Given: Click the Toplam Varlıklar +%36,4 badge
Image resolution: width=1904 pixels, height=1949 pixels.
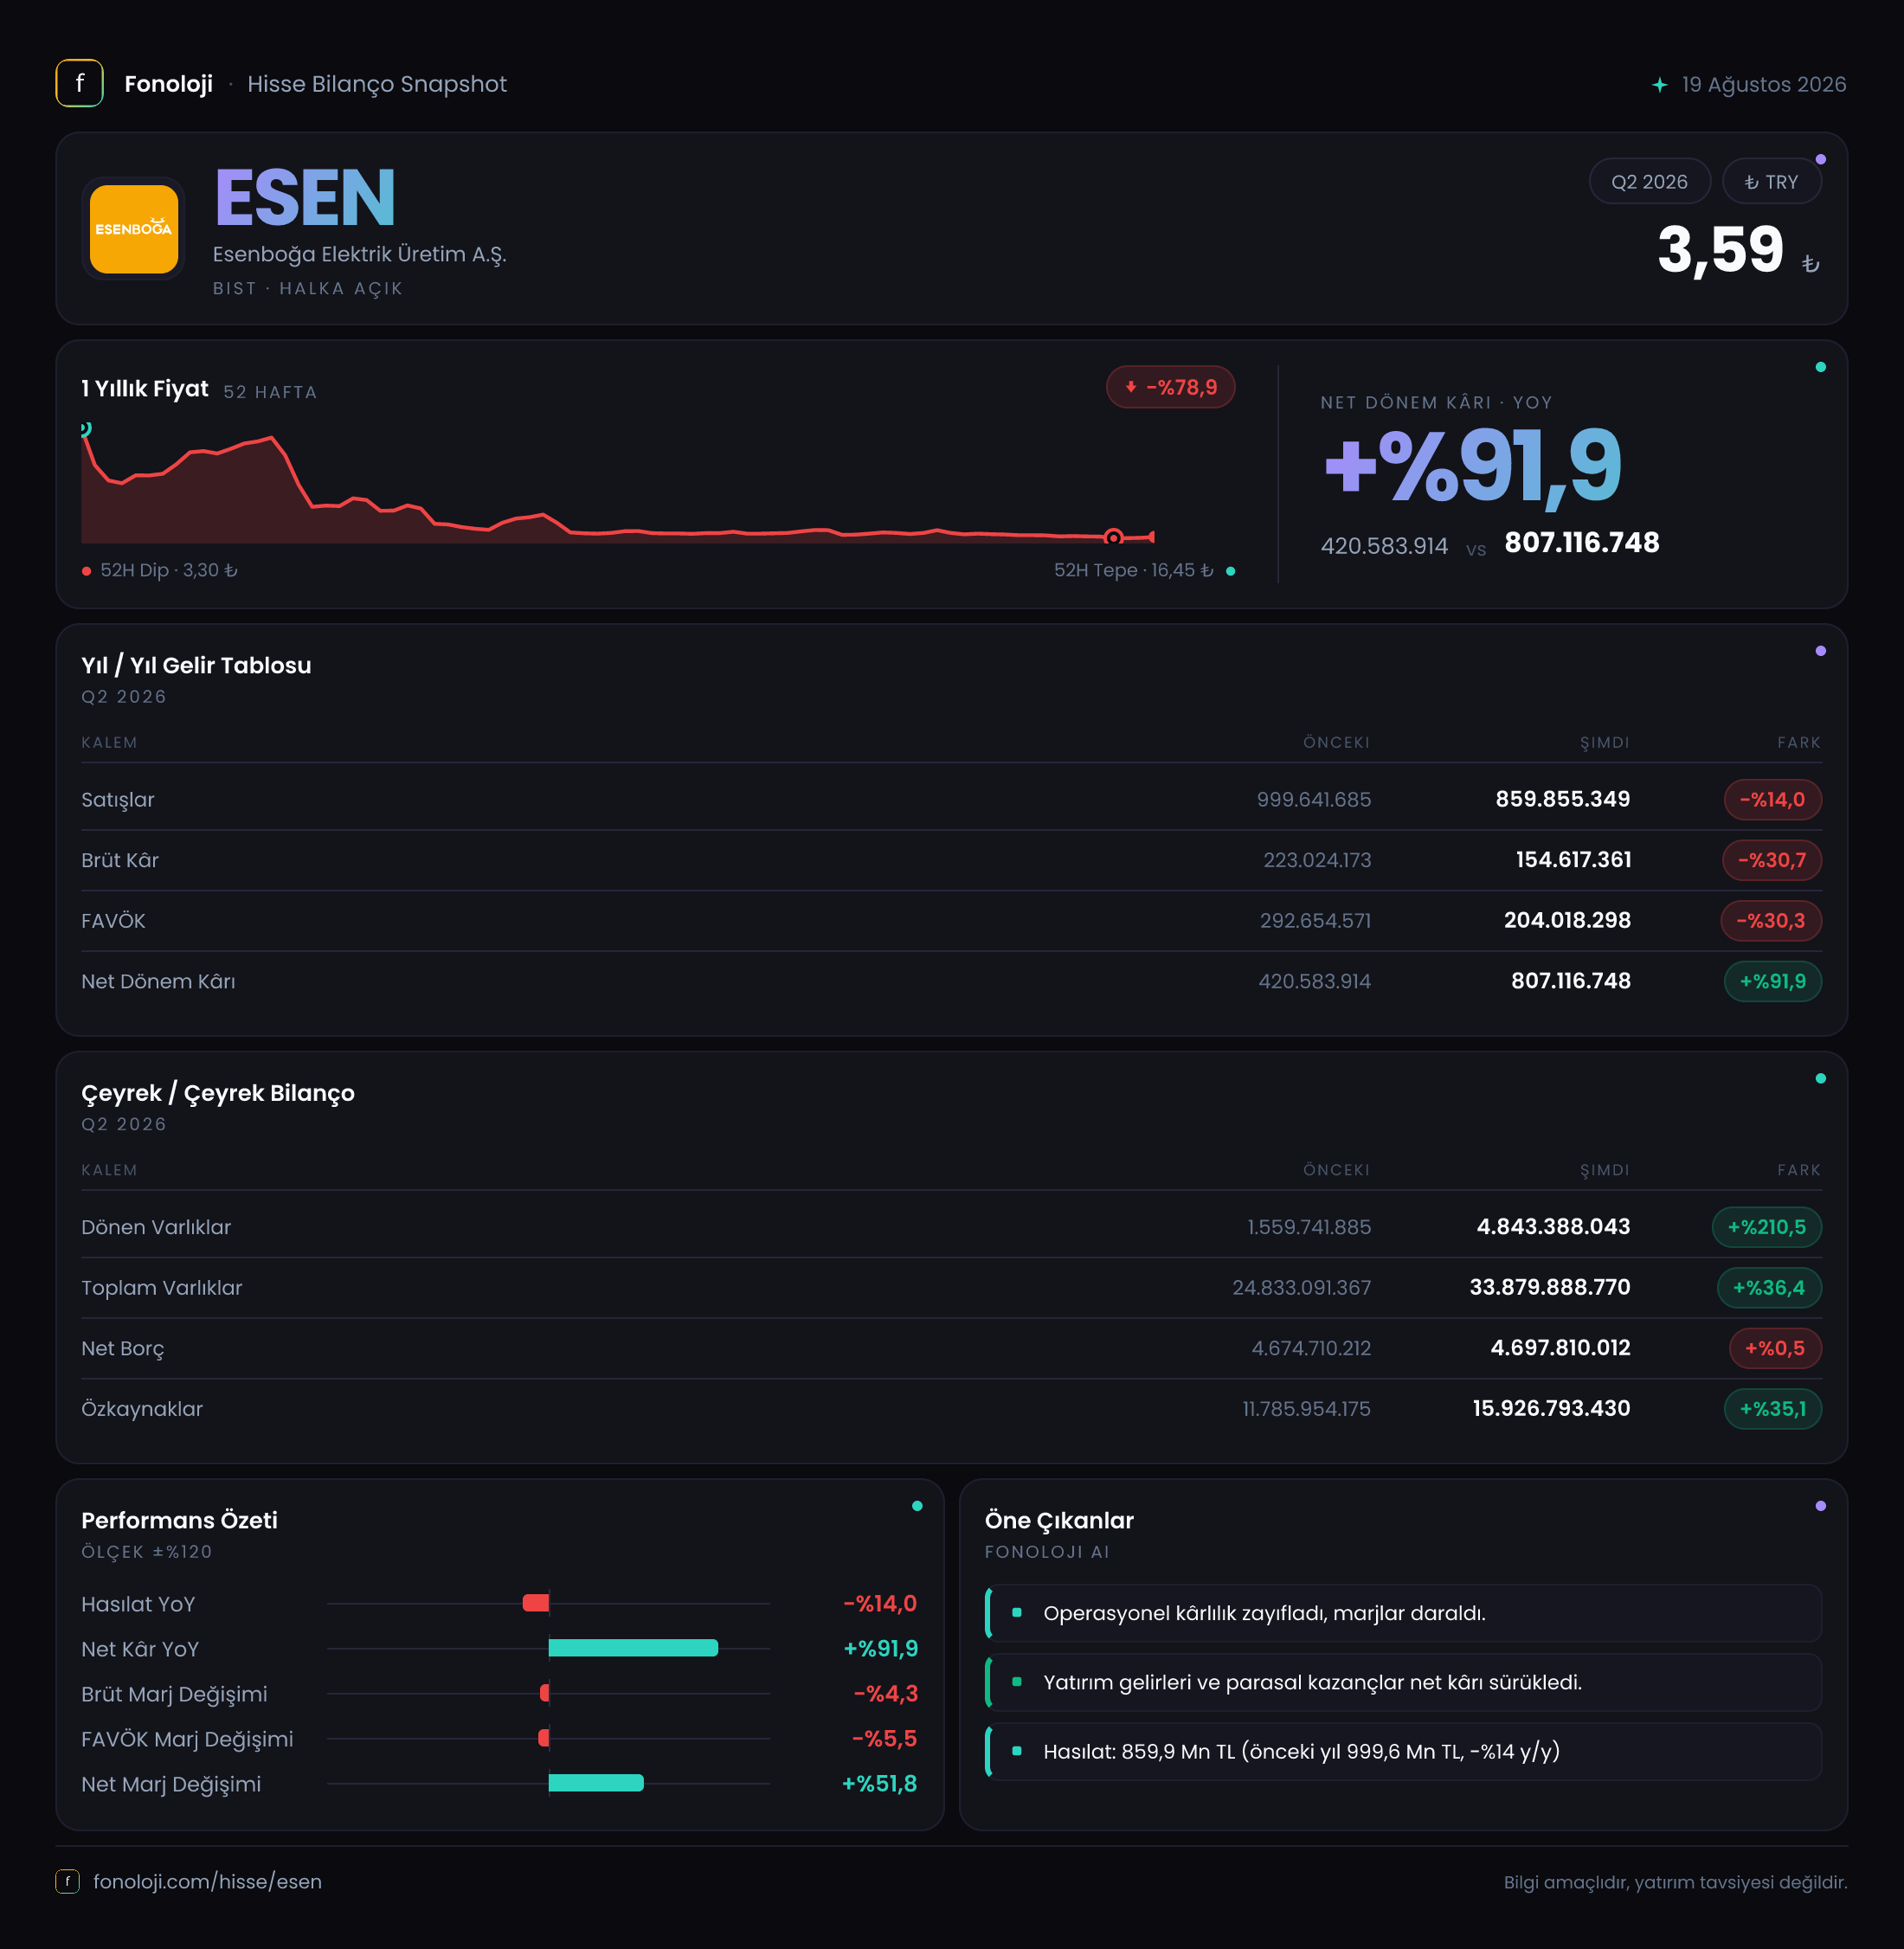Looking at the screenshot, I should pos(1769,1288).
